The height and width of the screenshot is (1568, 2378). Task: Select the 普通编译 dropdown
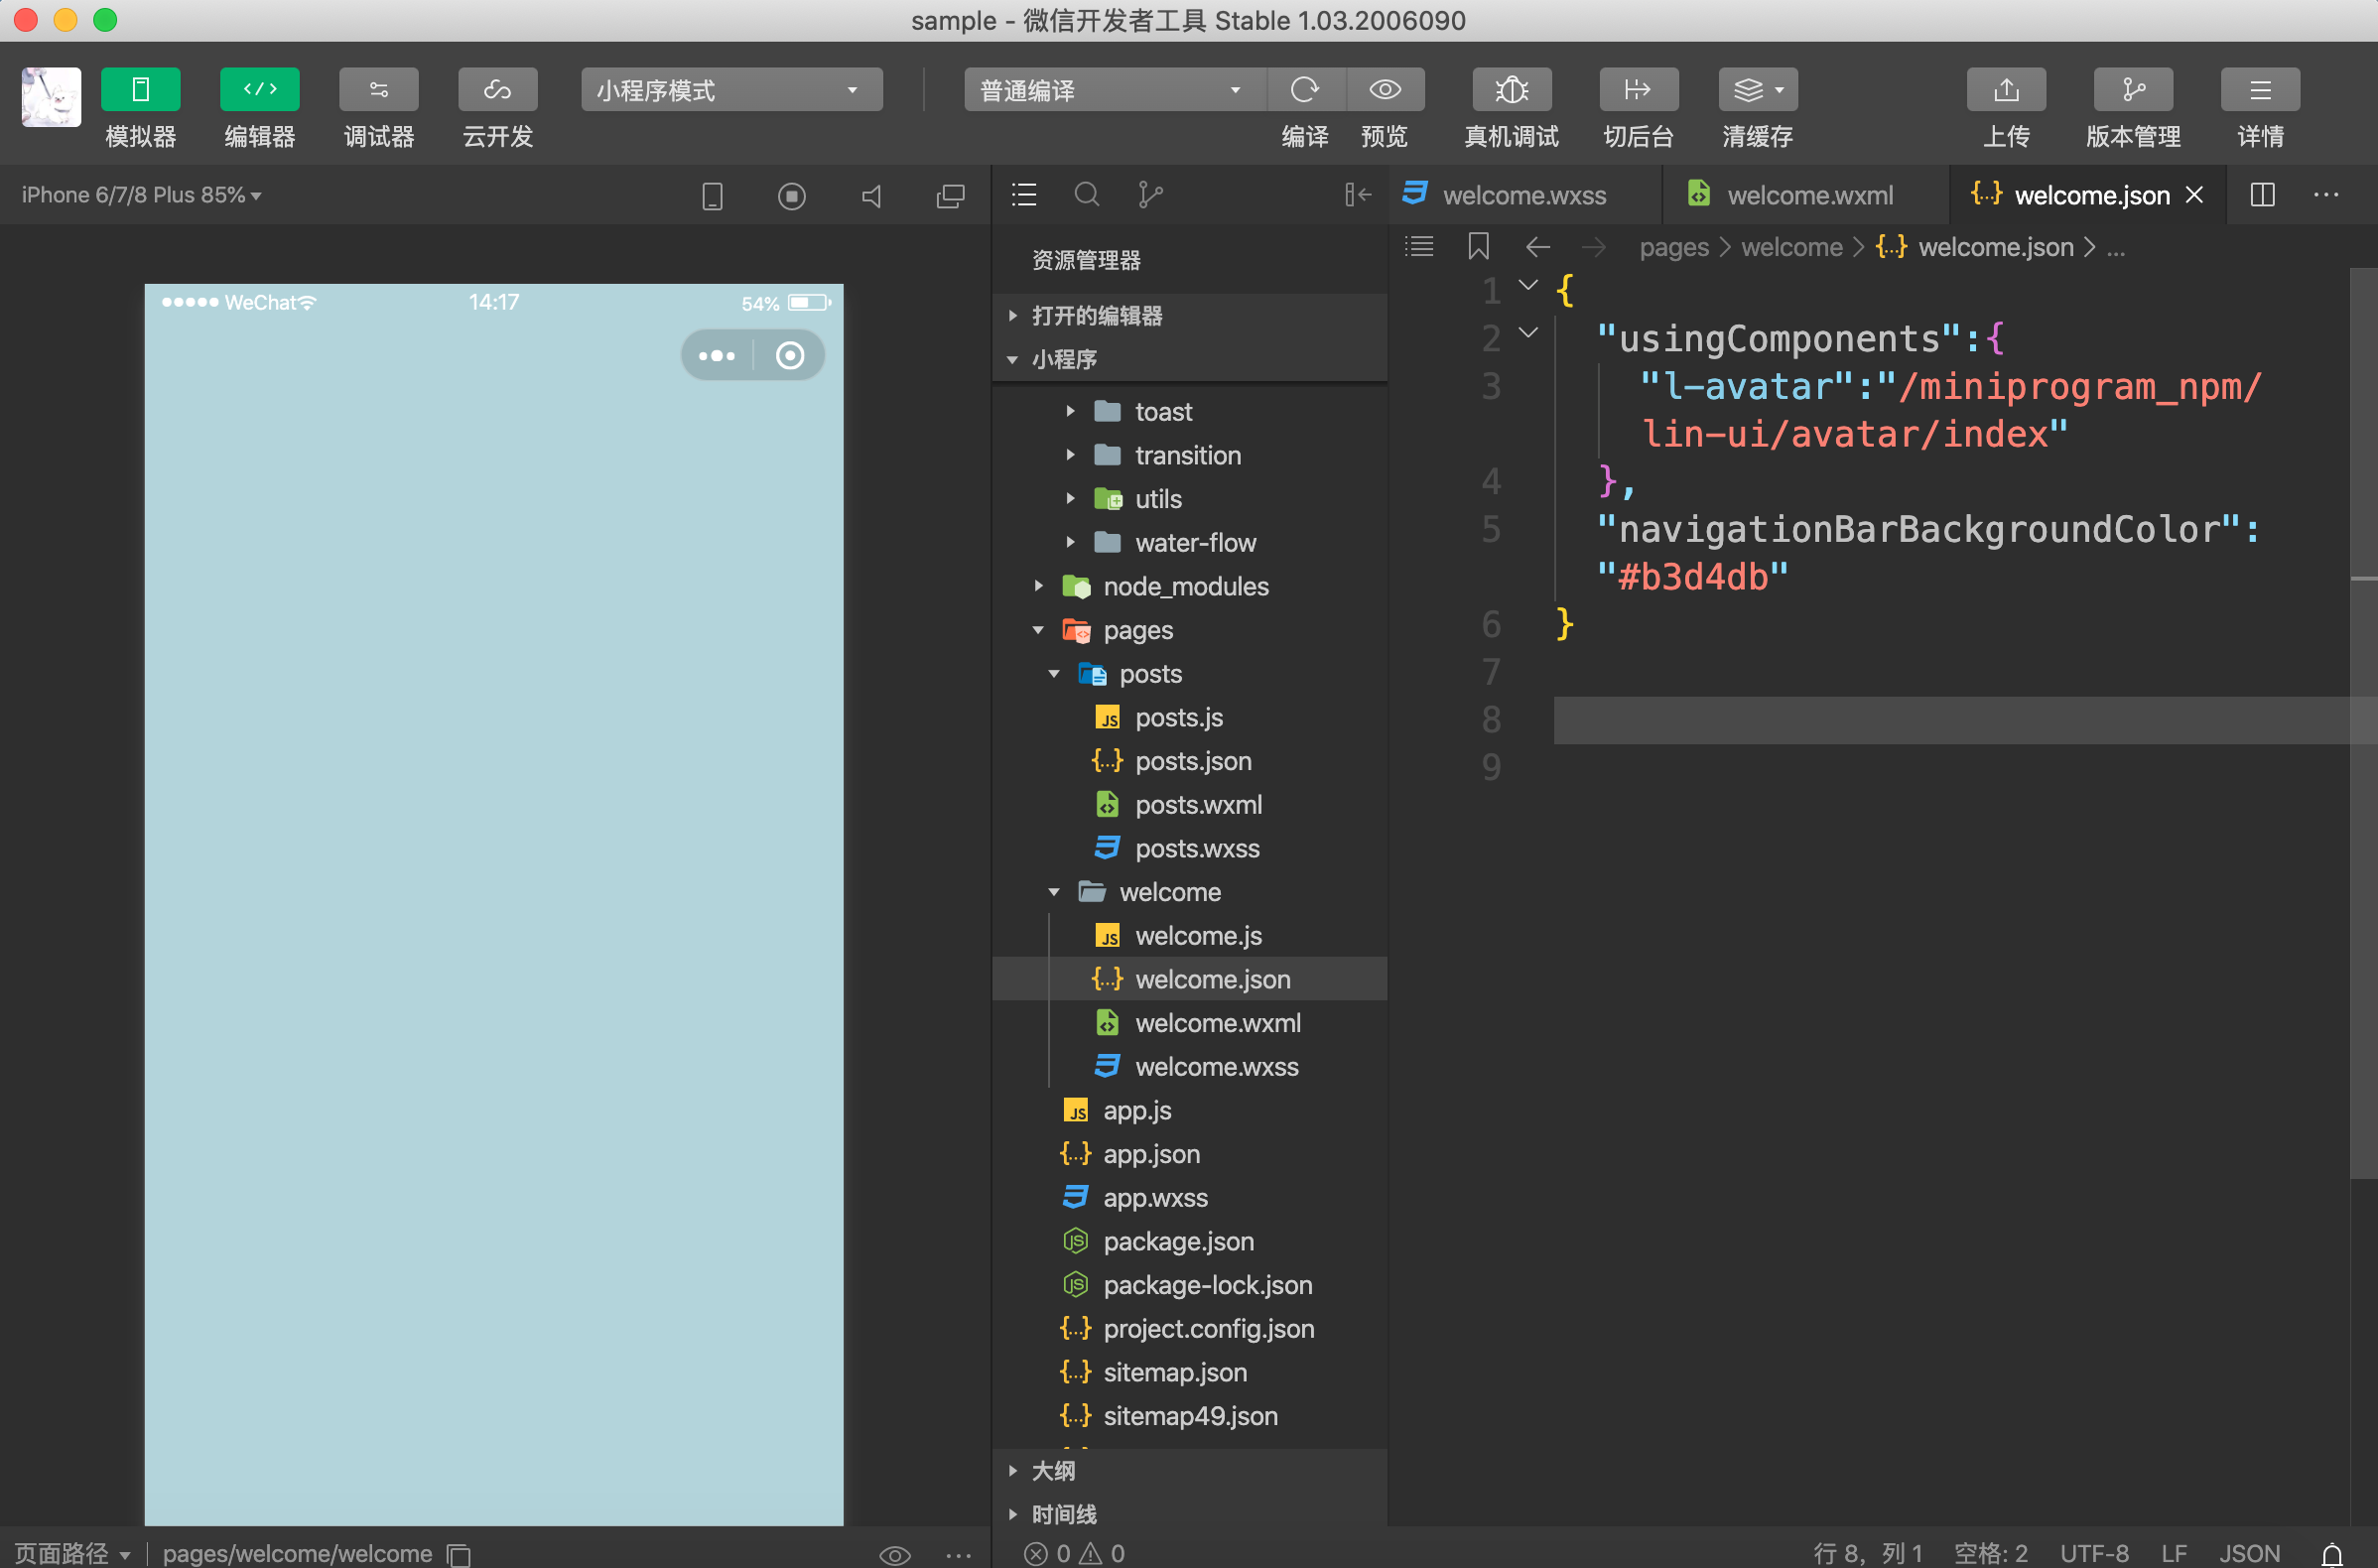coord(1103,89)
